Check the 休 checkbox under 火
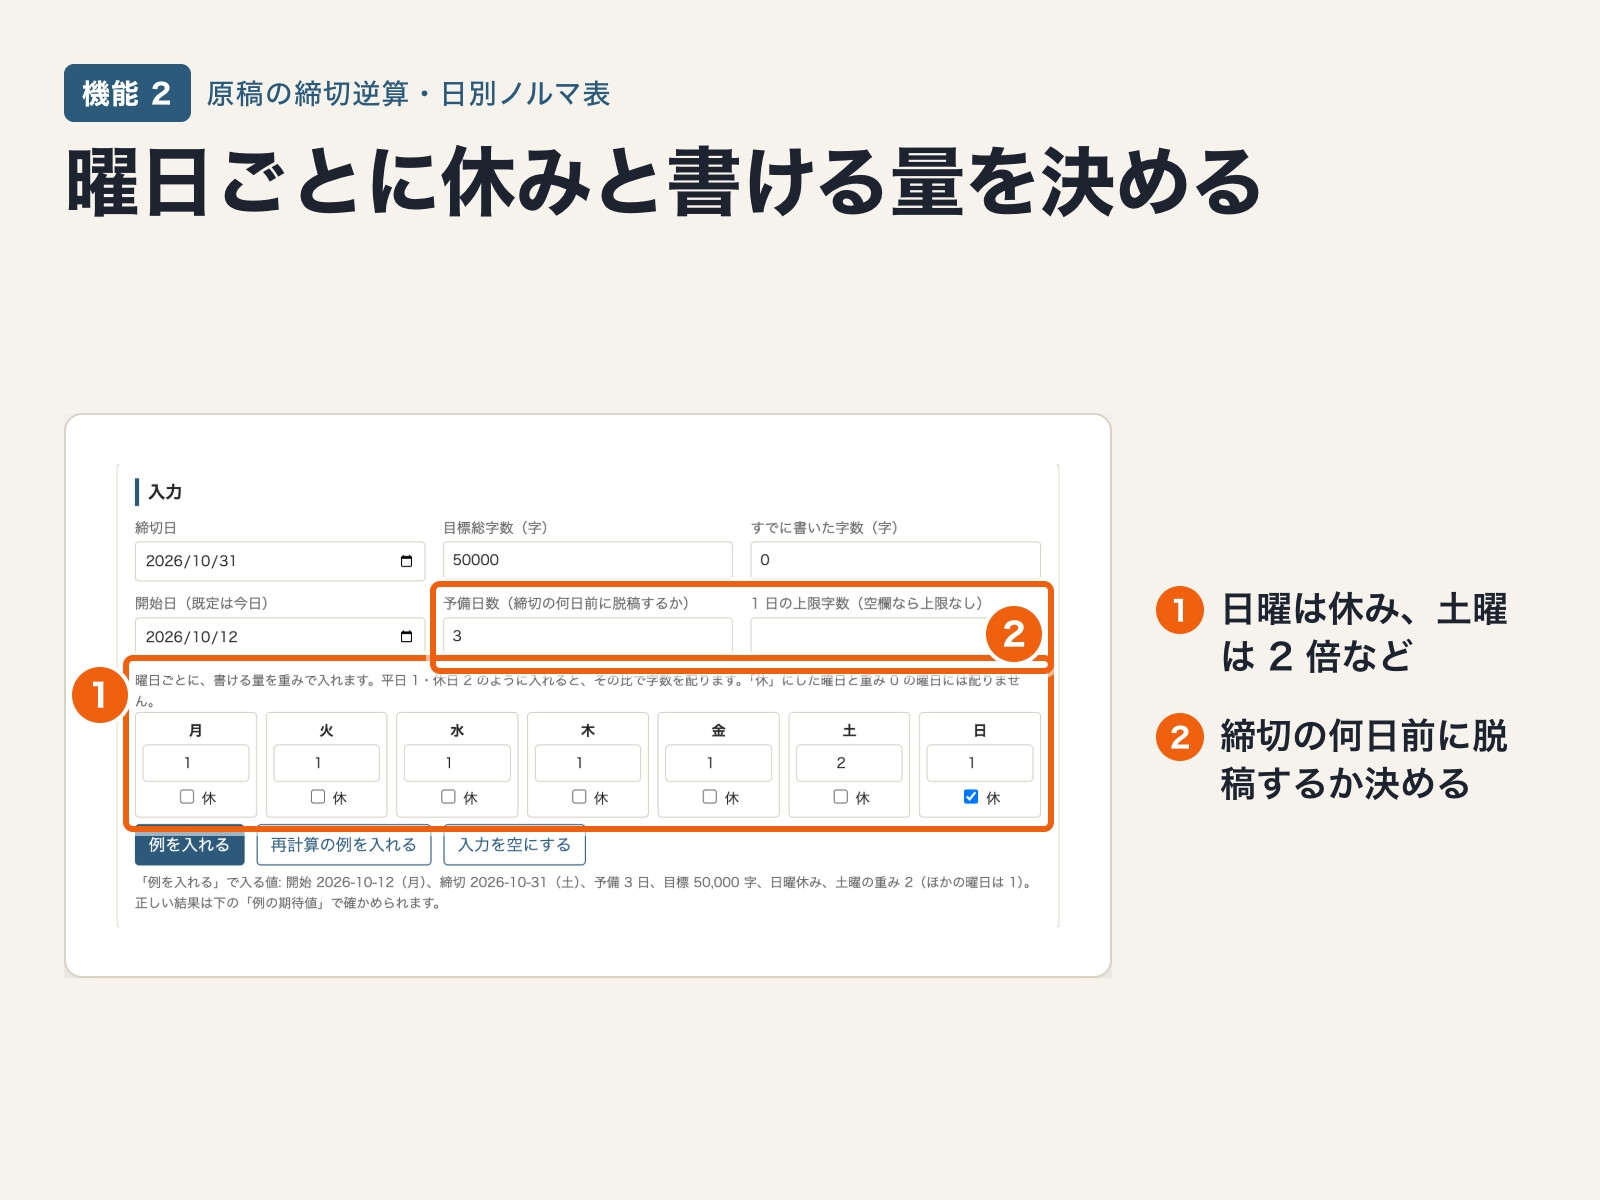This screenshot has width=1600, height=1200. [x=318, y=797]
